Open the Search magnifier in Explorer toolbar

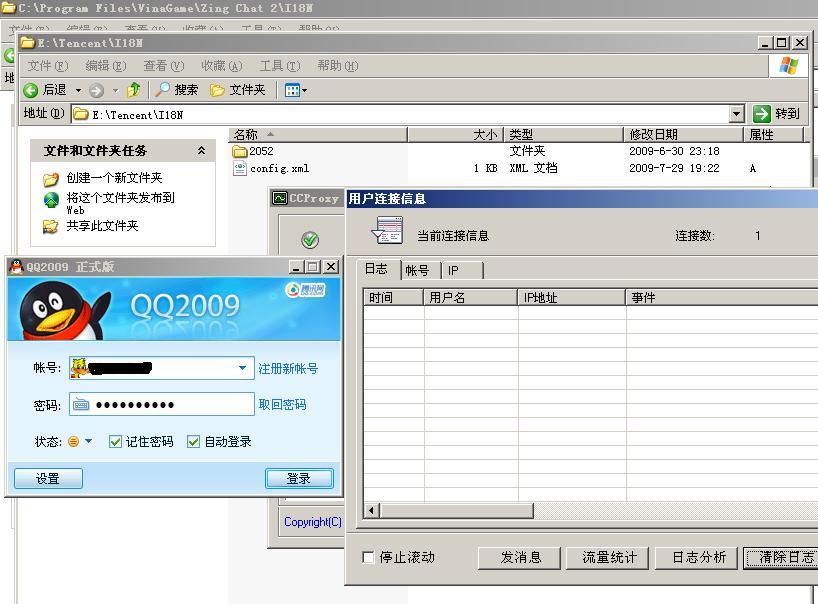[163, 89]
